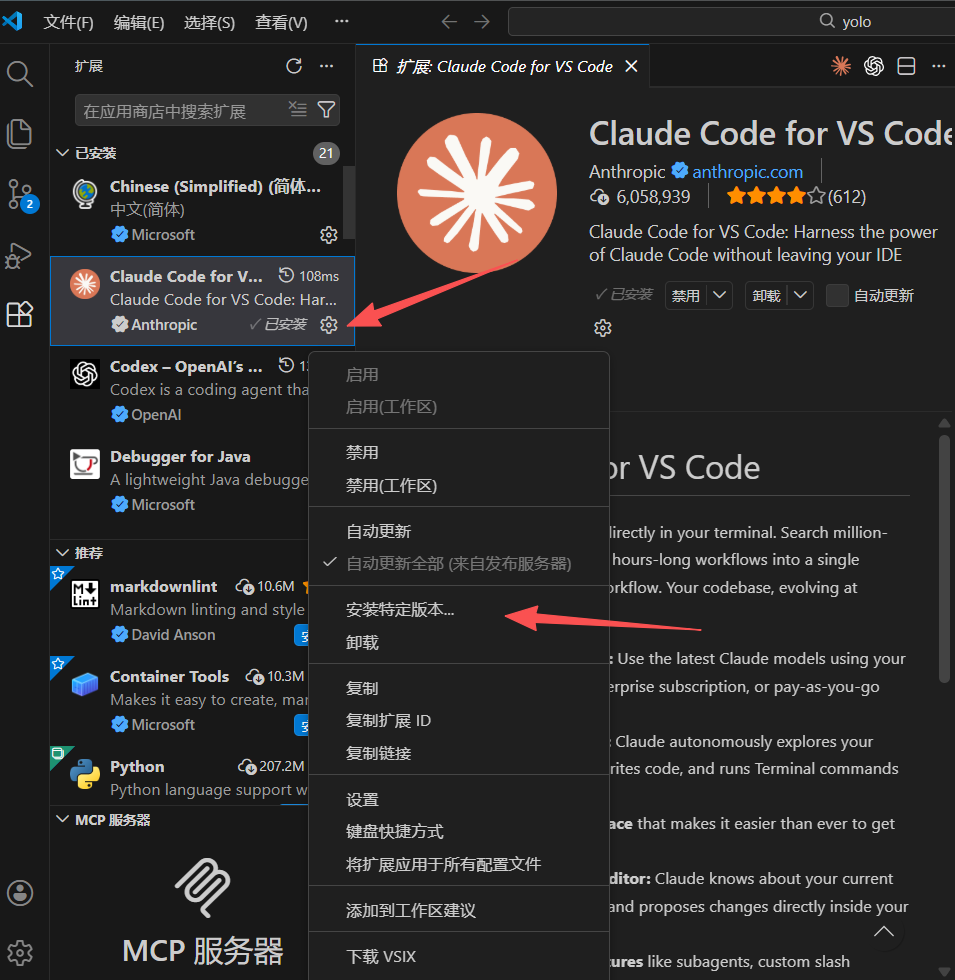Open the 文件(F) menu

(x=68, y=22)
